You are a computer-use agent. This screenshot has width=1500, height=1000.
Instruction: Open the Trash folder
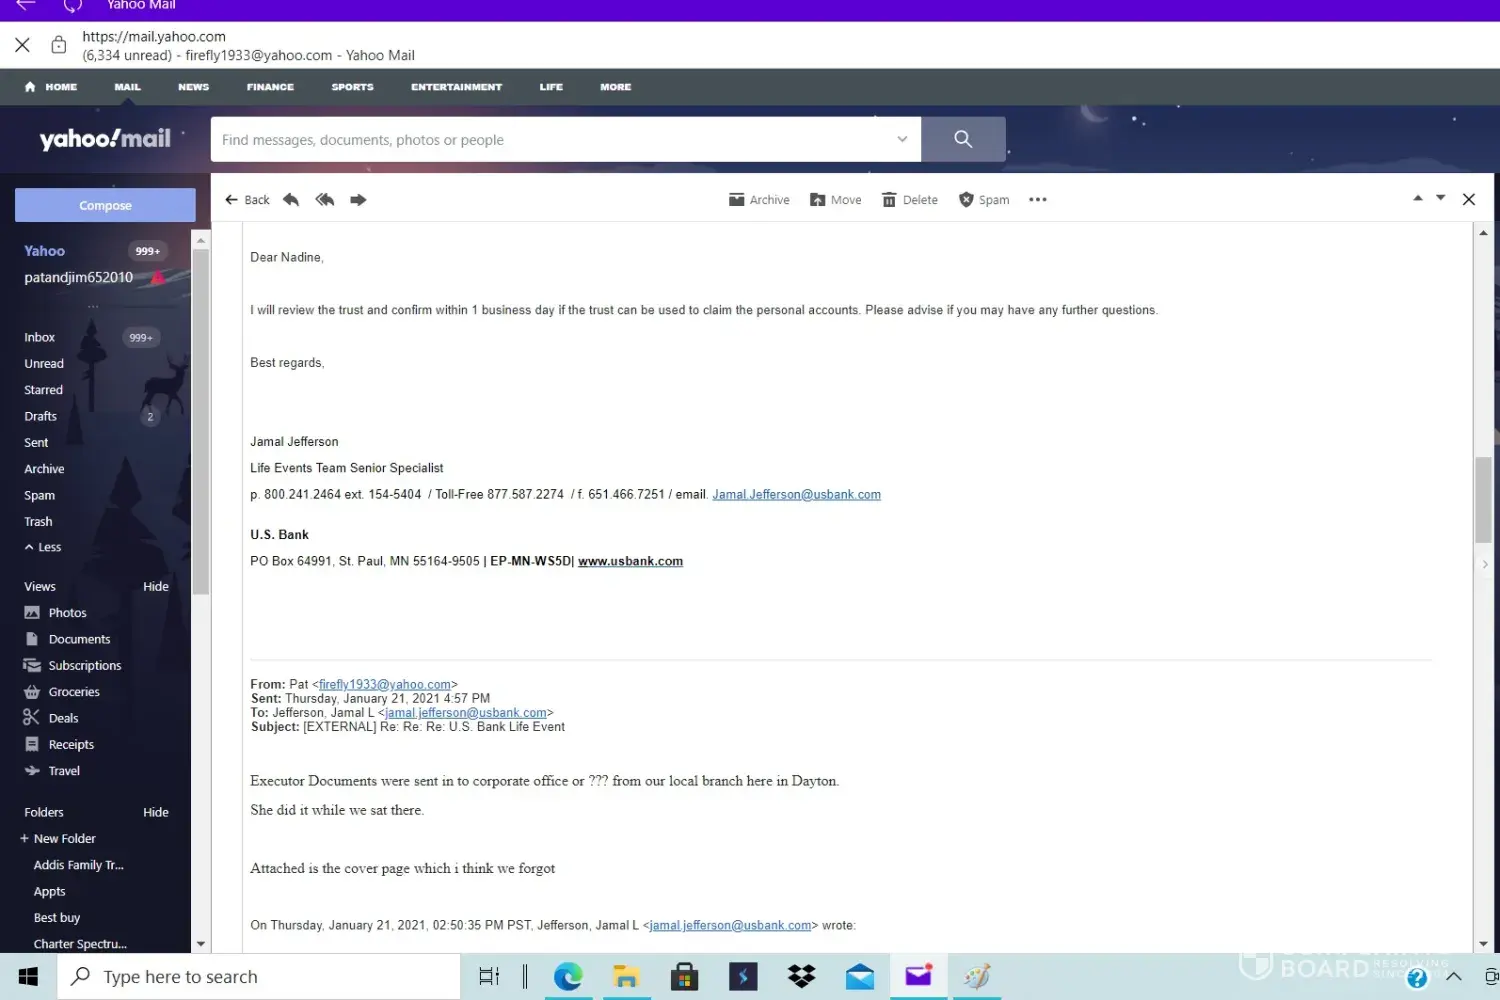[38, 522]
